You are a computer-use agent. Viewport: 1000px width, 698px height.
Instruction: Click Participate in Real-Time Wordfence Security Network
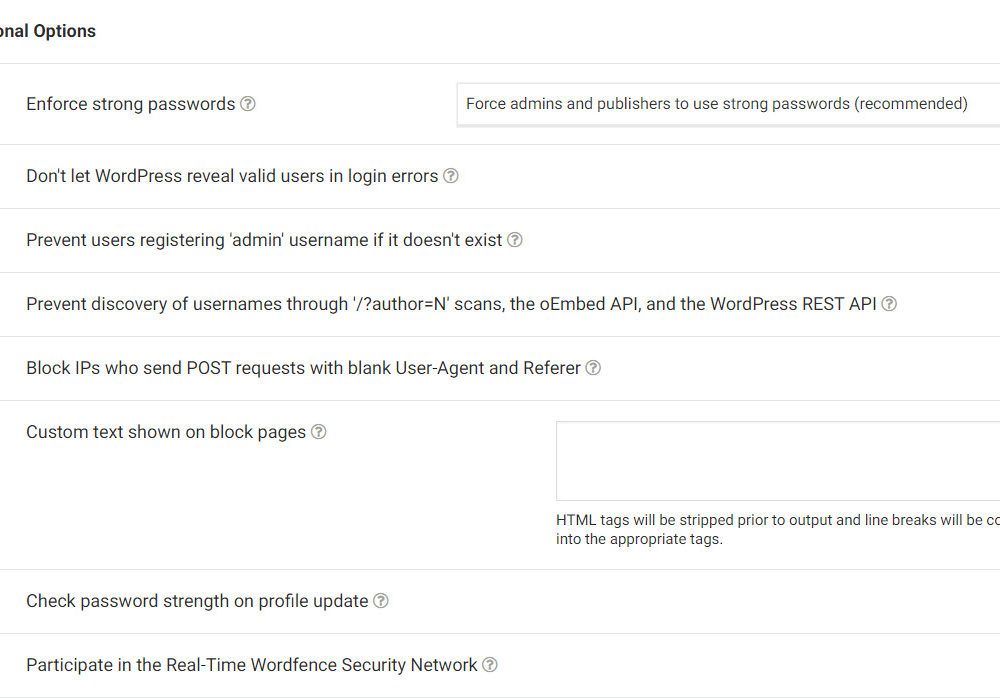(252, 665)
